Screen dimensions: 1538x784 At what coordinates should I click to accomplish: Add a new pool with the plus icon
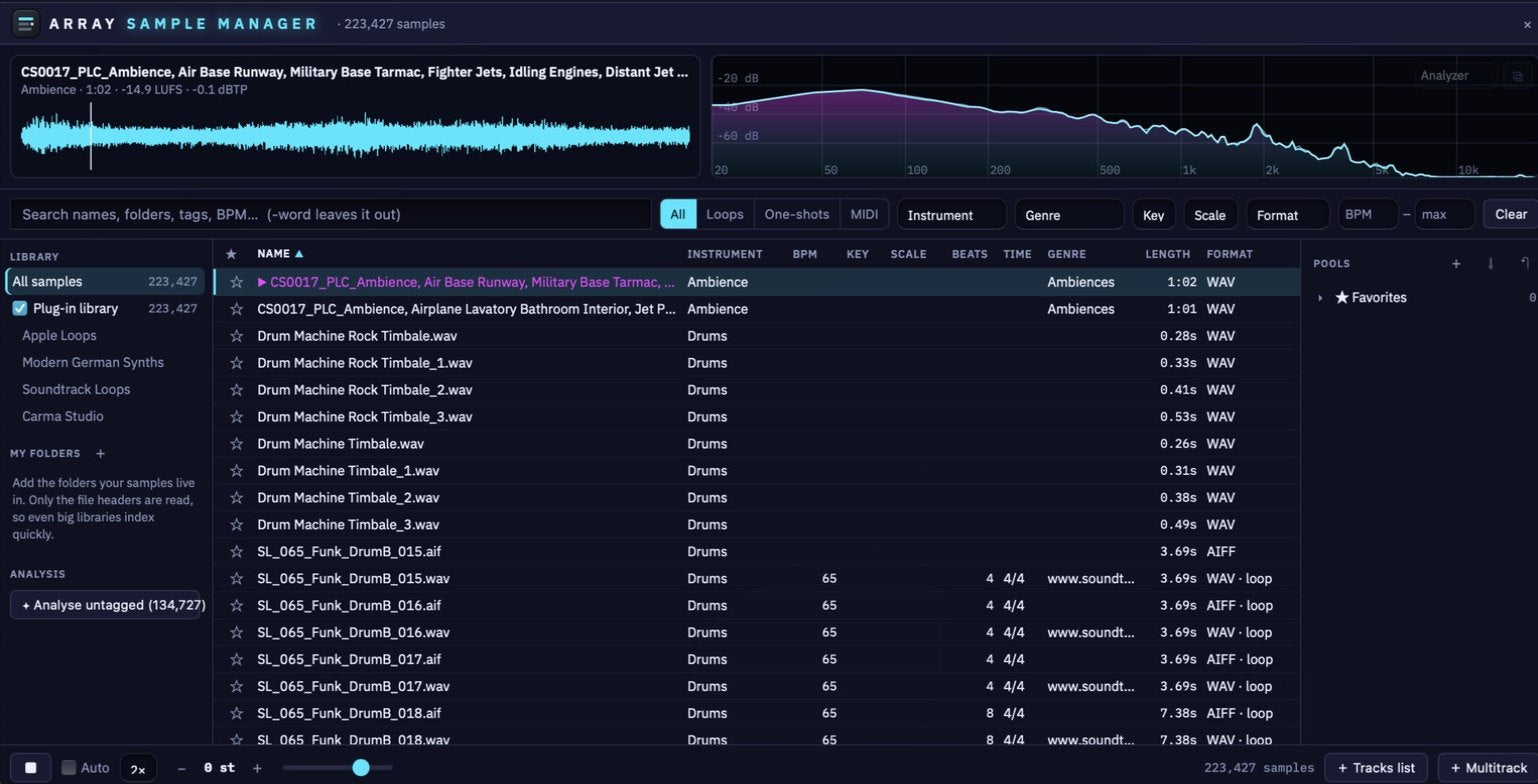click(x=1456, y=264)
